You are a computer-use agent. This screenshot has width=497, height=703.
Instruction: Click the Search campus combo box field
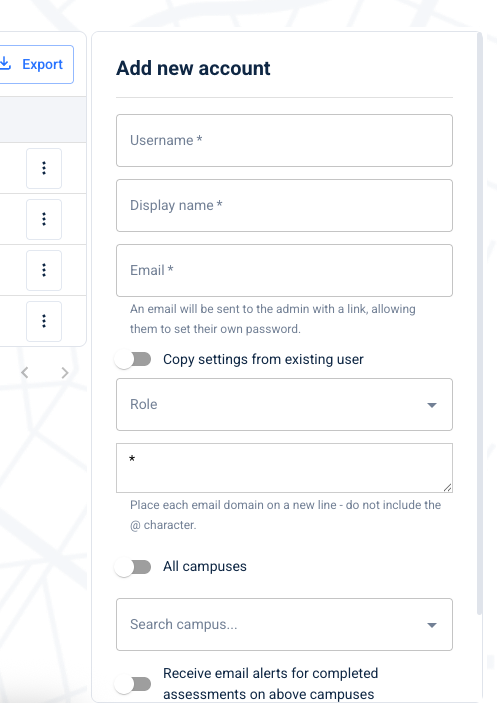[284, 624]
